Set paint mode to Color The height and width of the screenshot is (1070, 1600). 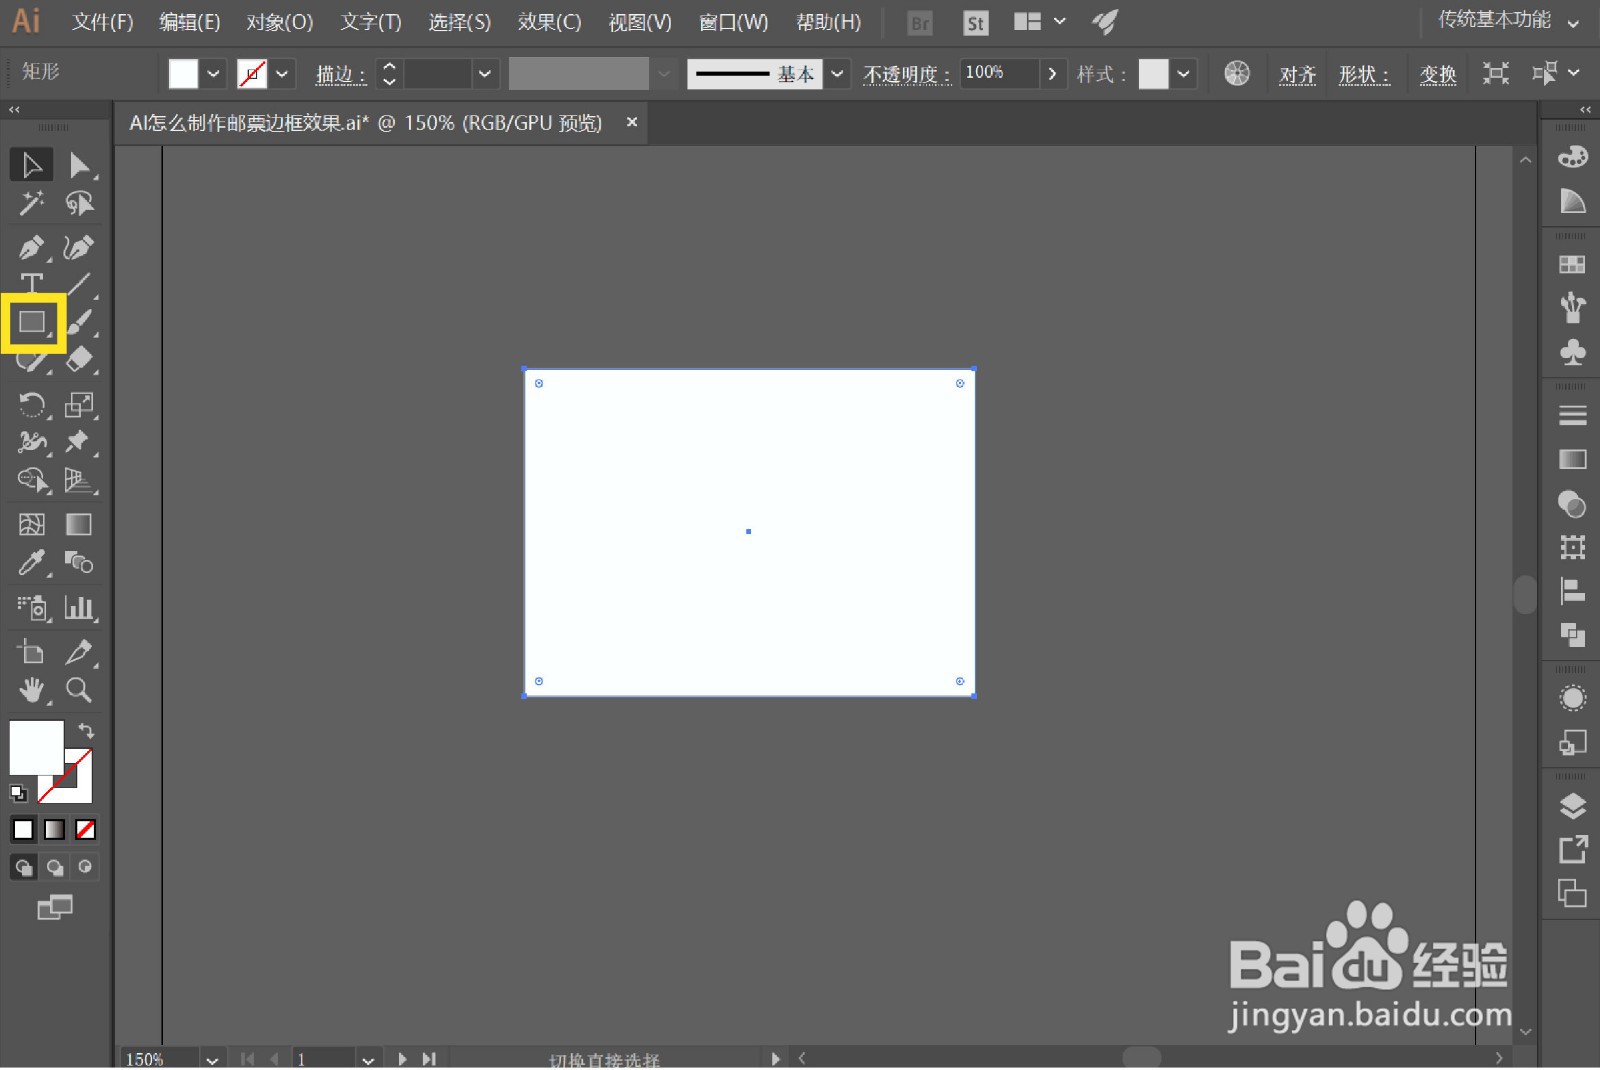(23, 829)
